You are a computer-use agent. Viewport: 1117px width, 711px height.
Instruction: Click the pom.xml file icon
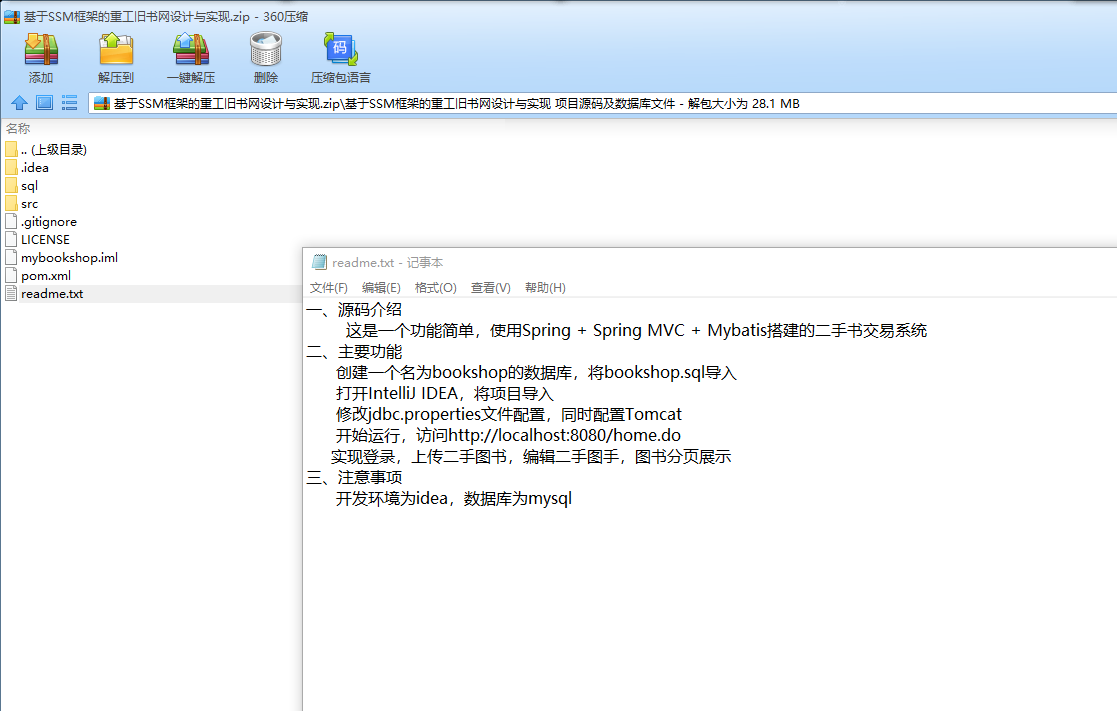click(11, 275)
